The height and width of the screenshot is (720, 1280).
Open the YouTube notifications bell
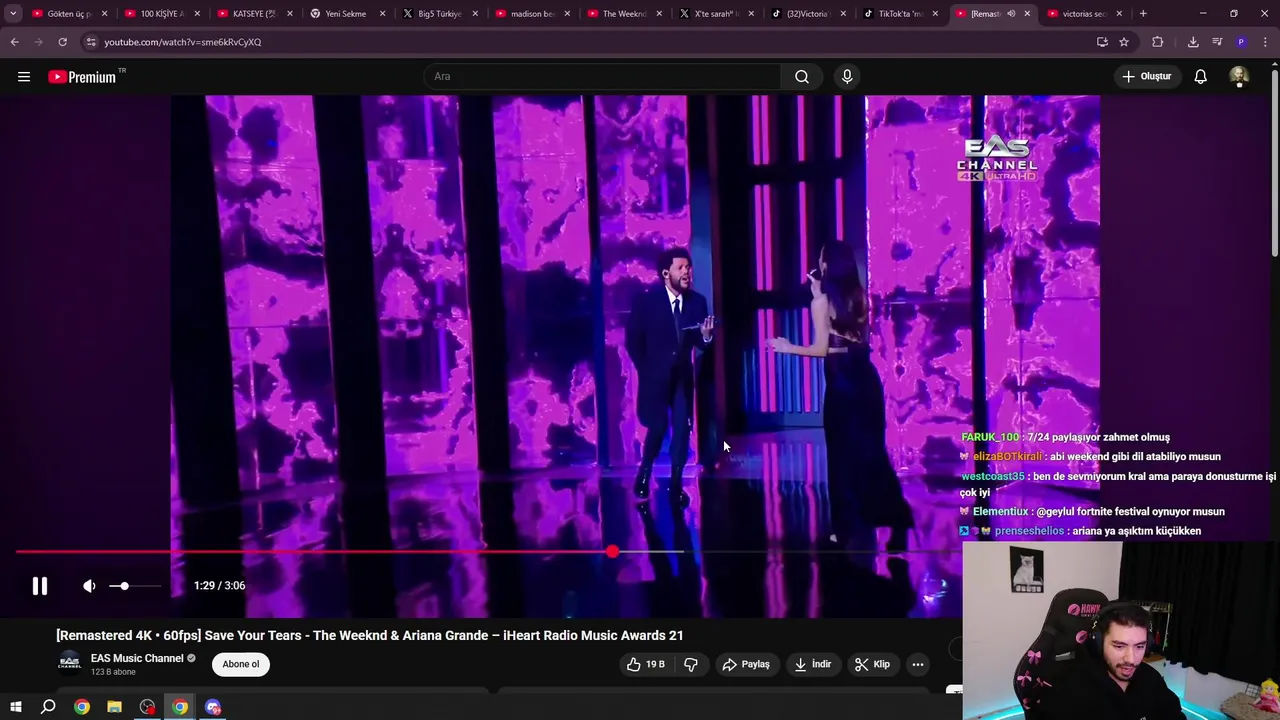click(x=1200, y=76)
